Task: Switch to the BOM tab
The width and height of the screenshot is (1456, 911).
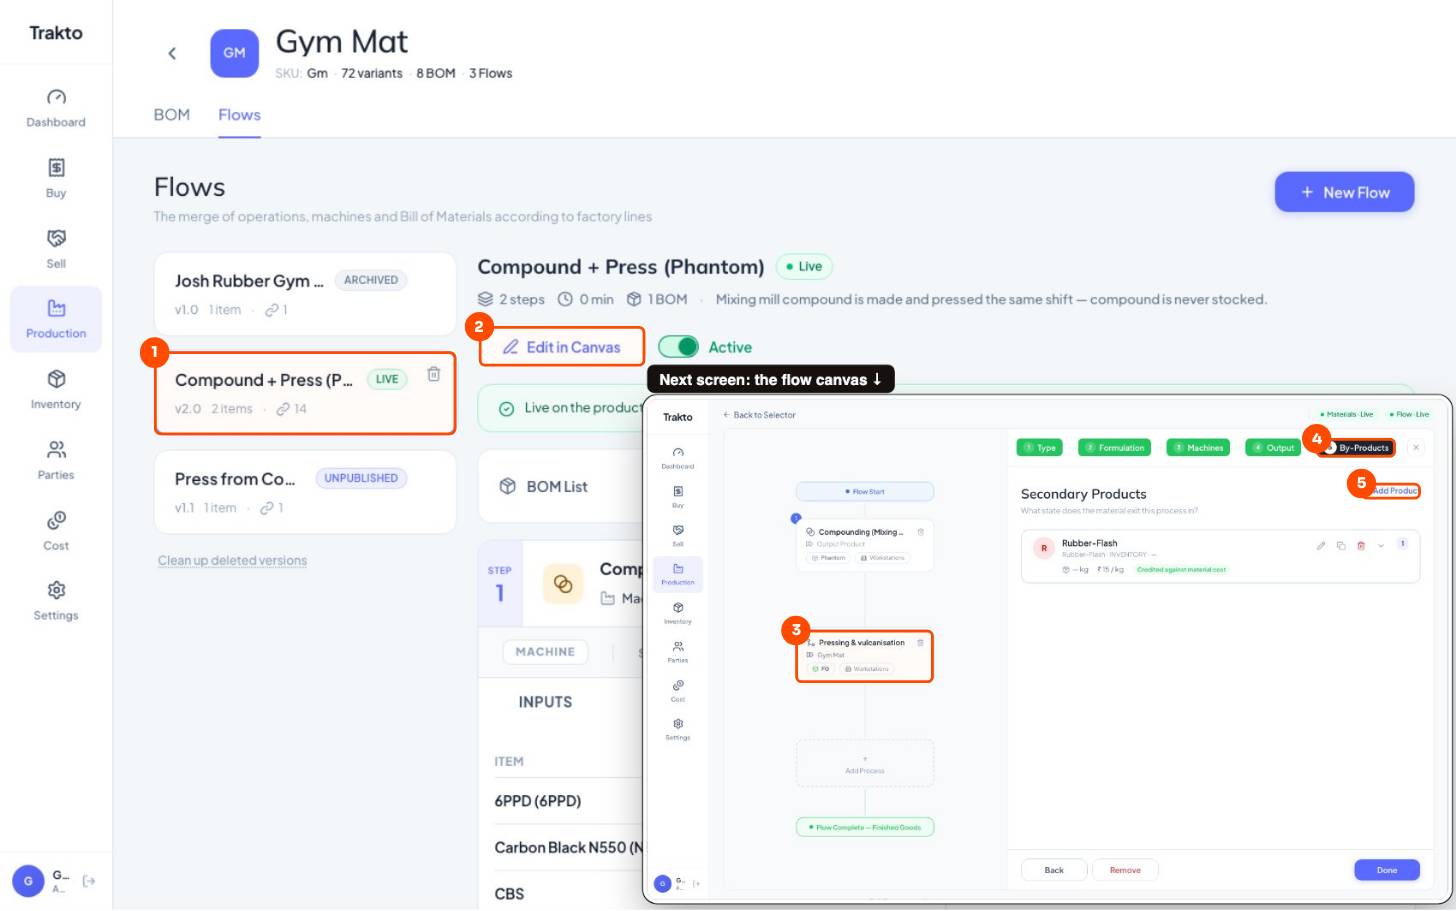Action: point(172,115)
